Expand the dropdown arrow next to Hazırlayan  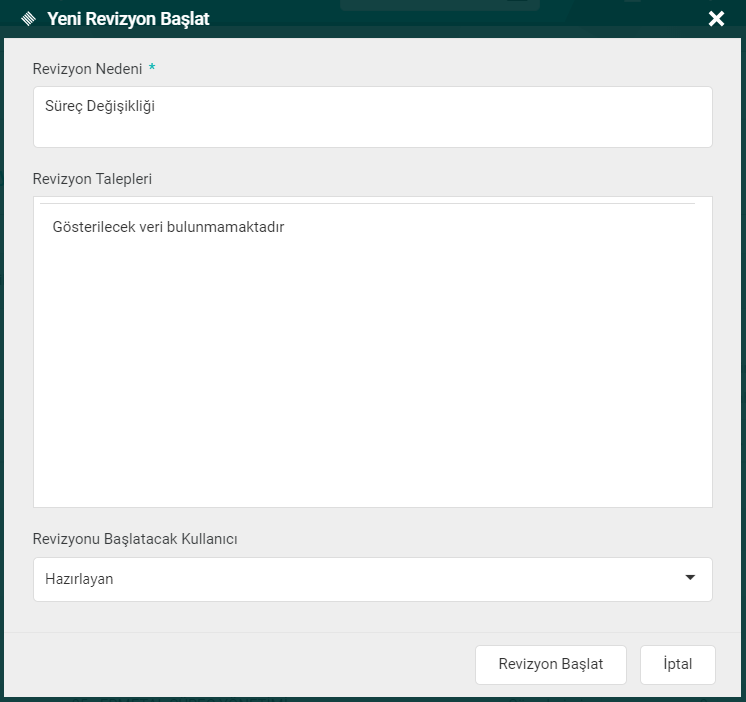tap(690, 578)
